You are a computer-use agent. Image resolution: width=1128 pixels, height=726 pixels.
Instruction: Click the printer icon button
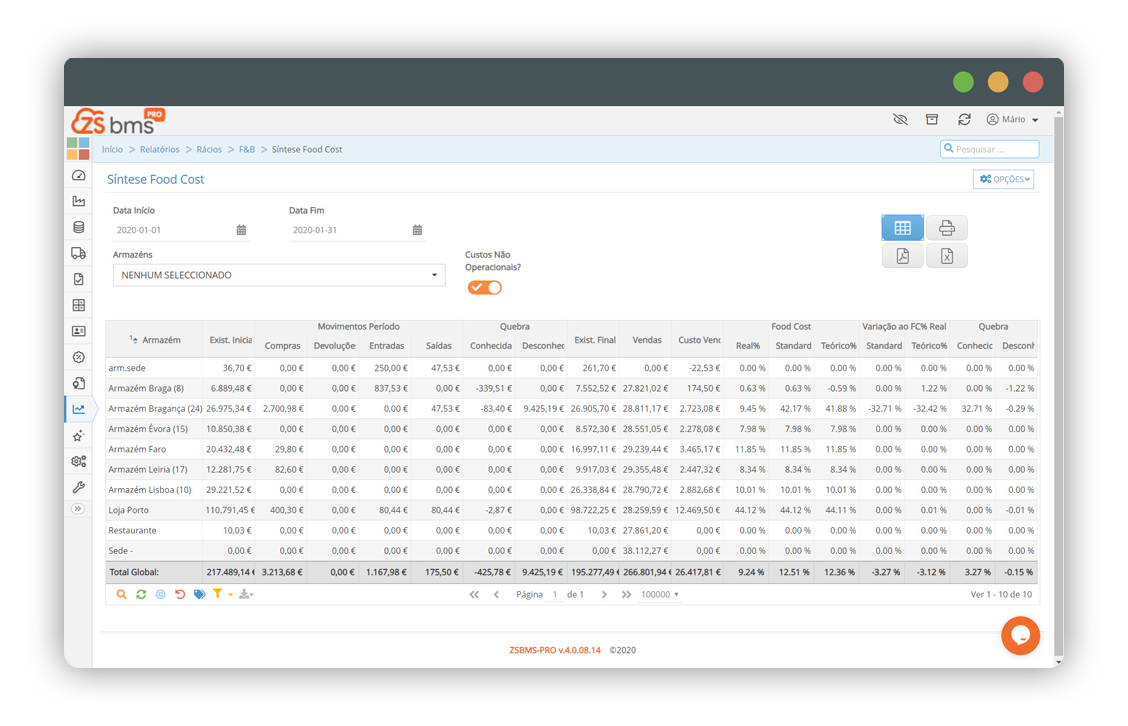[946, 228]
